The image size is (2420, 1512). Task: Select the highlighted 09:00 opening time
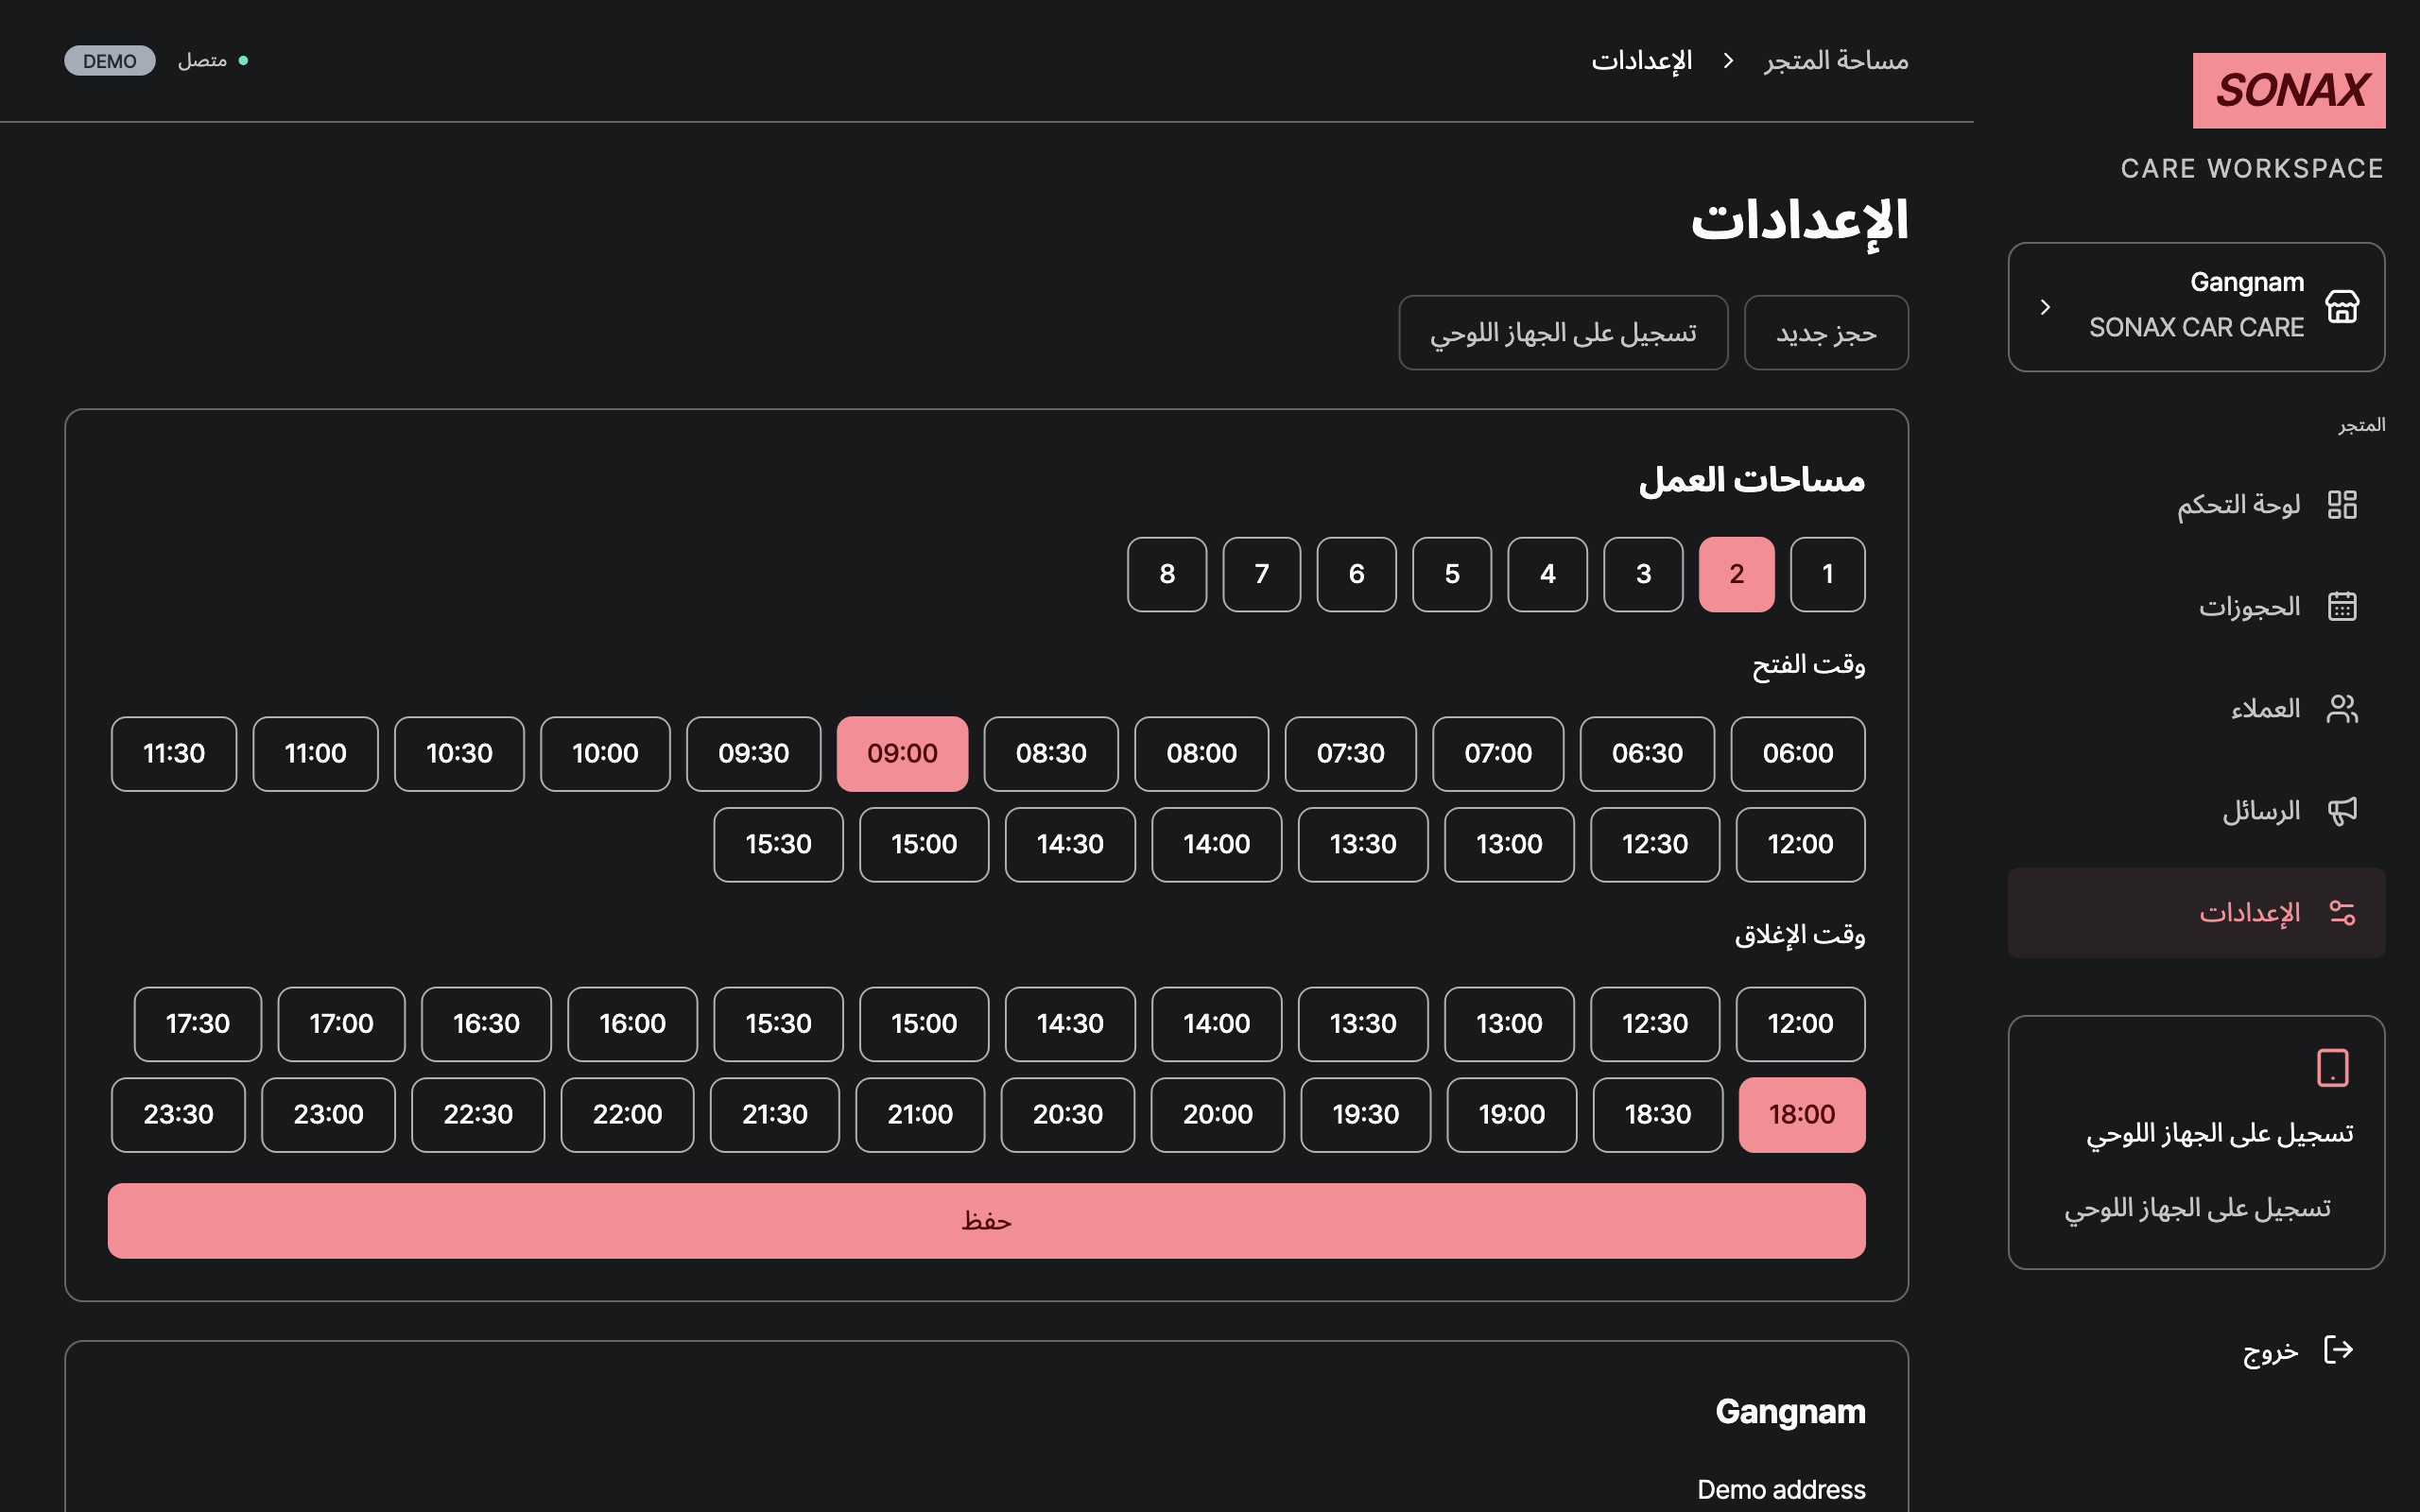[902, 754]
